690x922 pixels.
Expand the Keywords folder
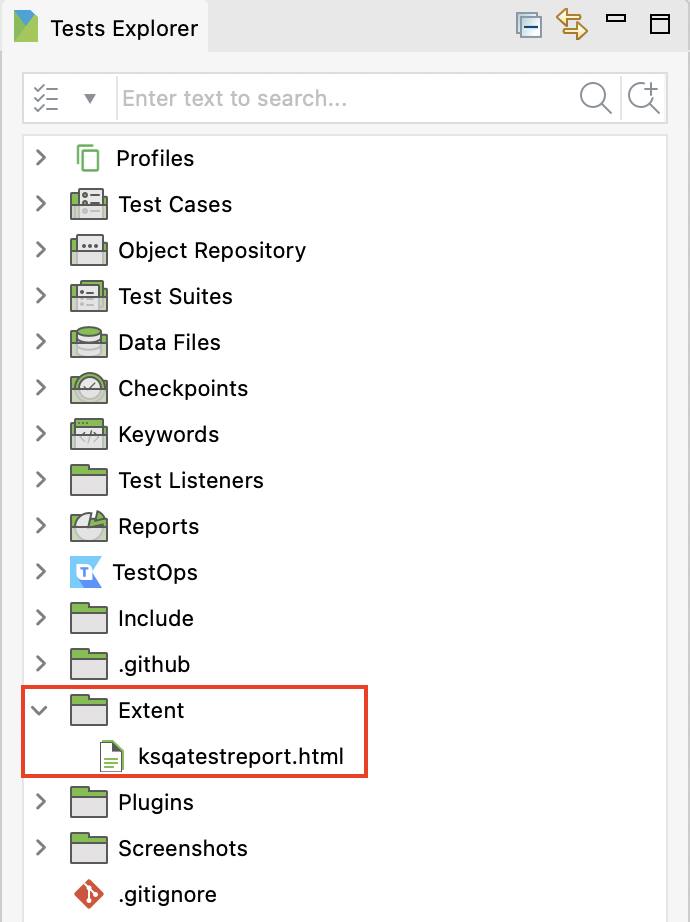click(x=41, y=434)
